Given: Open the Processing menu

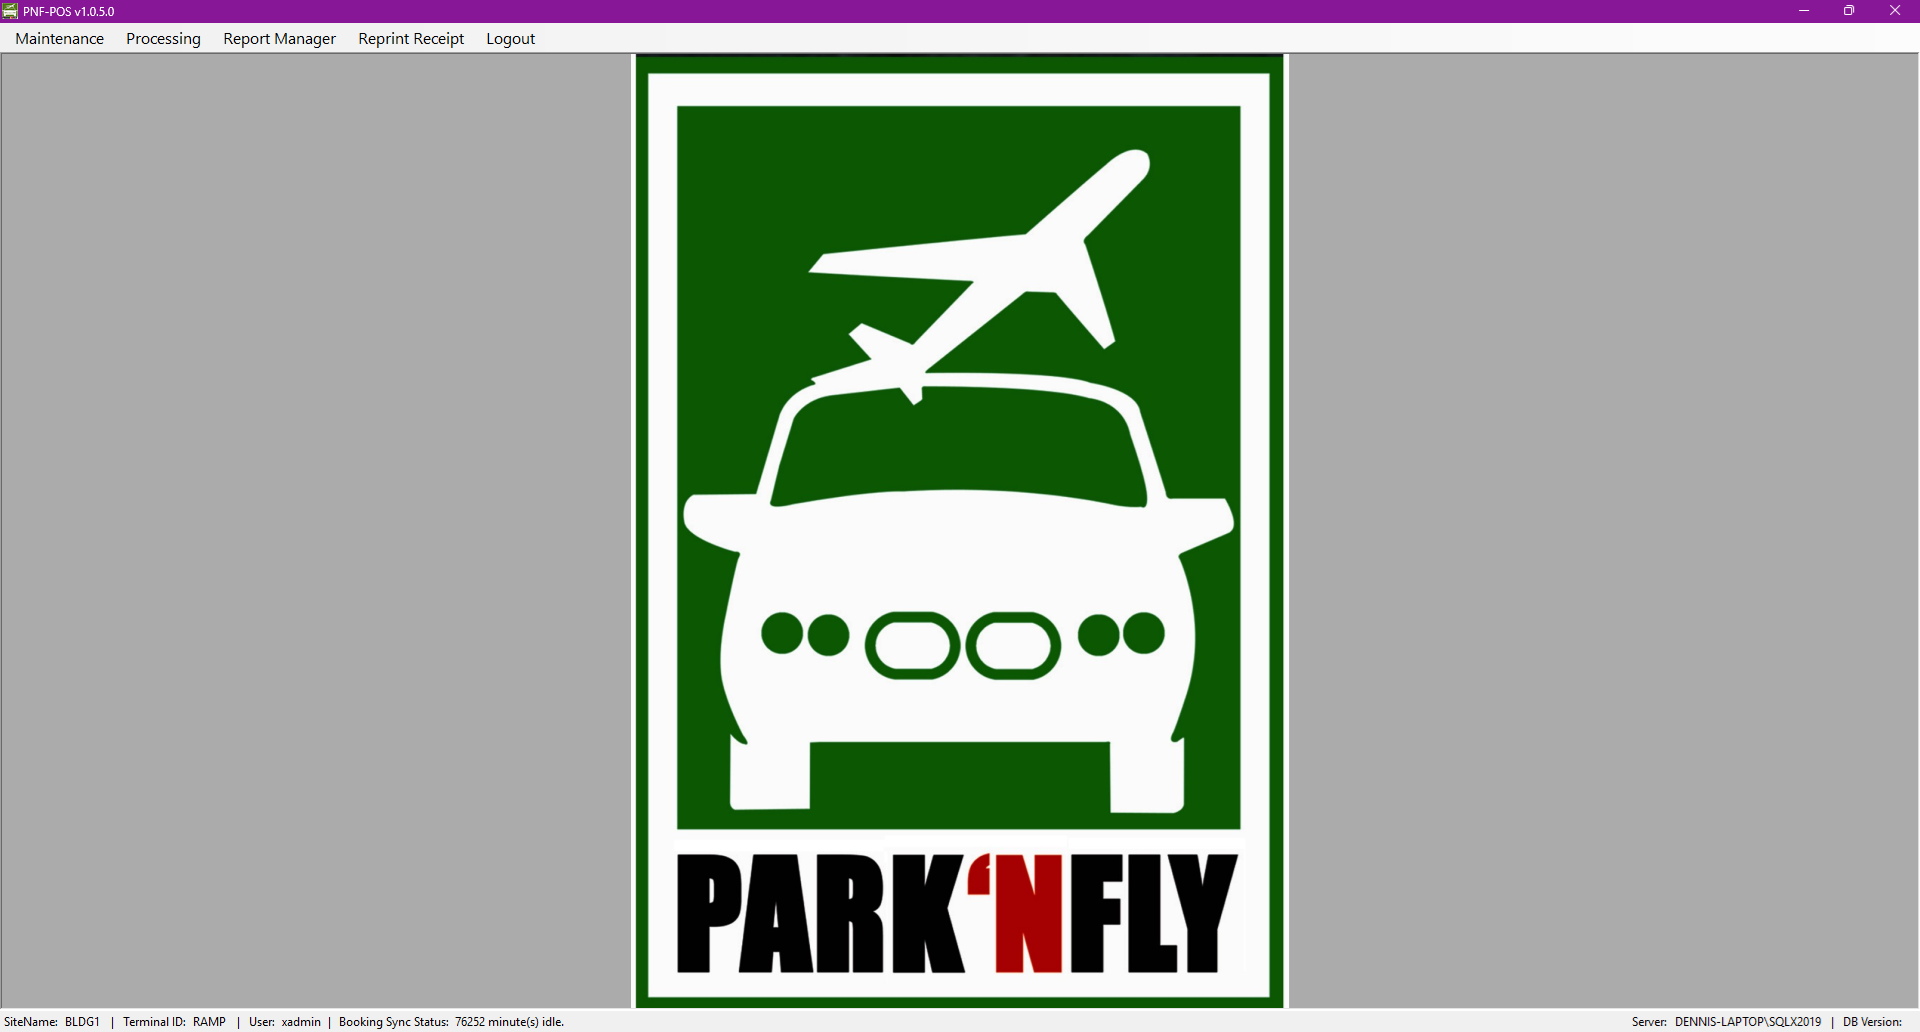Looking at the screenshot, I should [163, 39].
